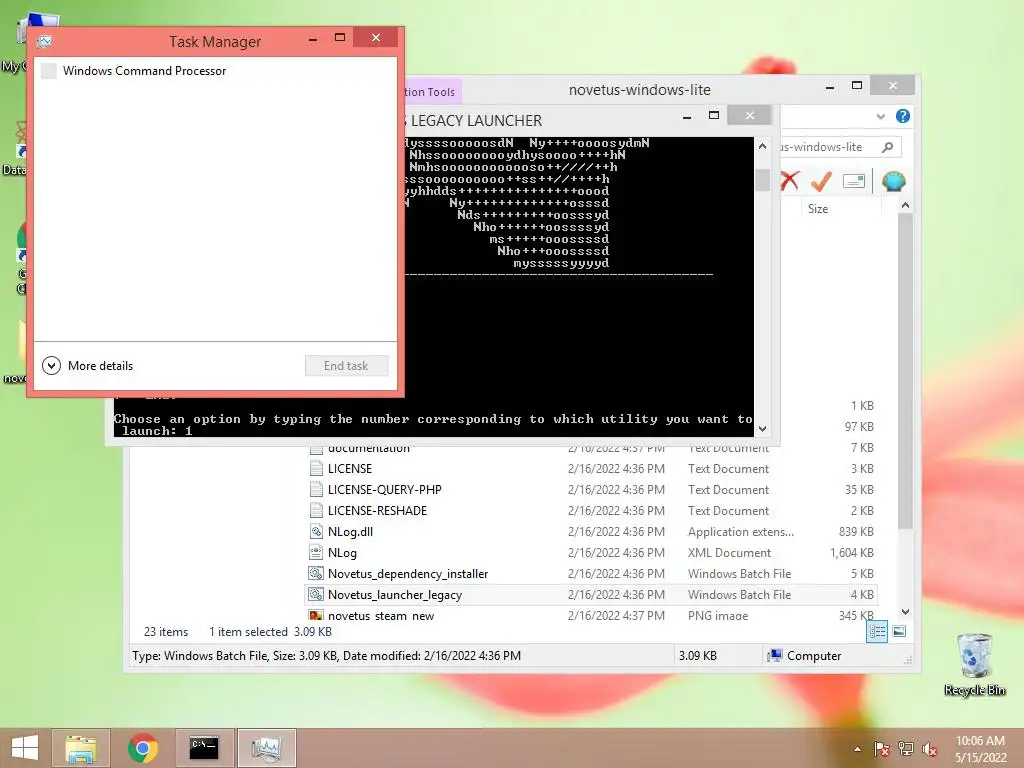Image resolution: width=1024 pixels, height=768 pixels.
Task: Show hidden system tray icons
Action: [x=857, y=749]
